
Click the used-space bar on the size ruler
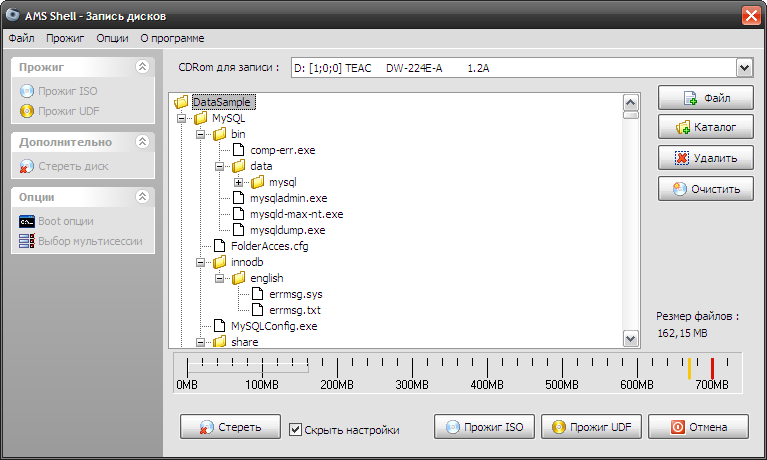click(x=248, y=368)
